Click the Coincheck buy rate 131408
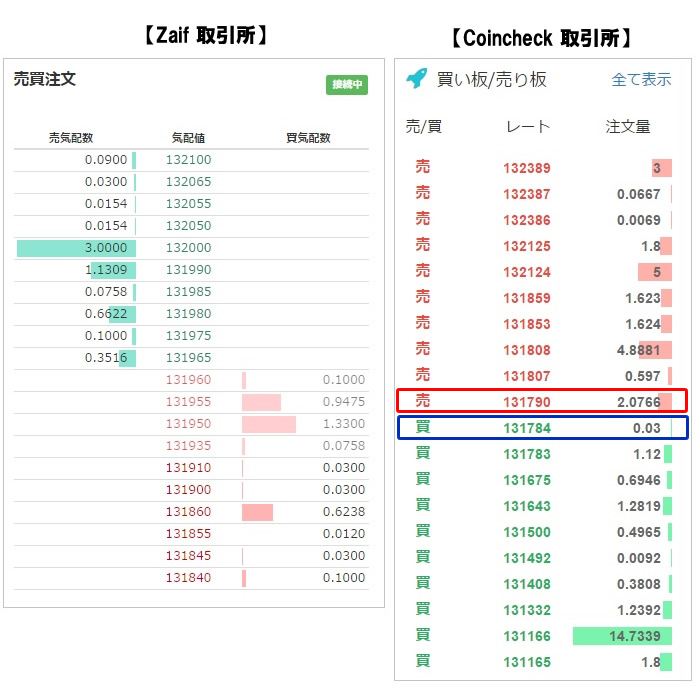Image resolution: width=697 pixels, height=700 pixels. [527, 584]
